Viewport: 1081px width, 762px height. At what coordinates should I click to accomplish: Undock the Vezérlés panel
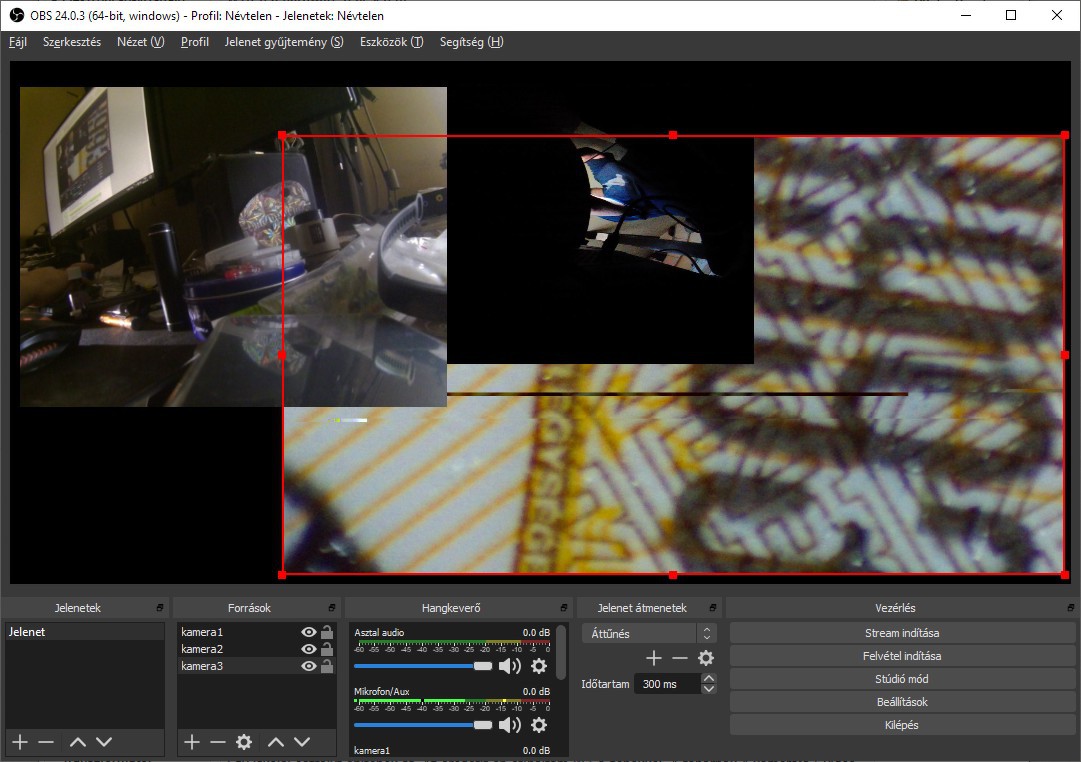tap(1071, 608)
